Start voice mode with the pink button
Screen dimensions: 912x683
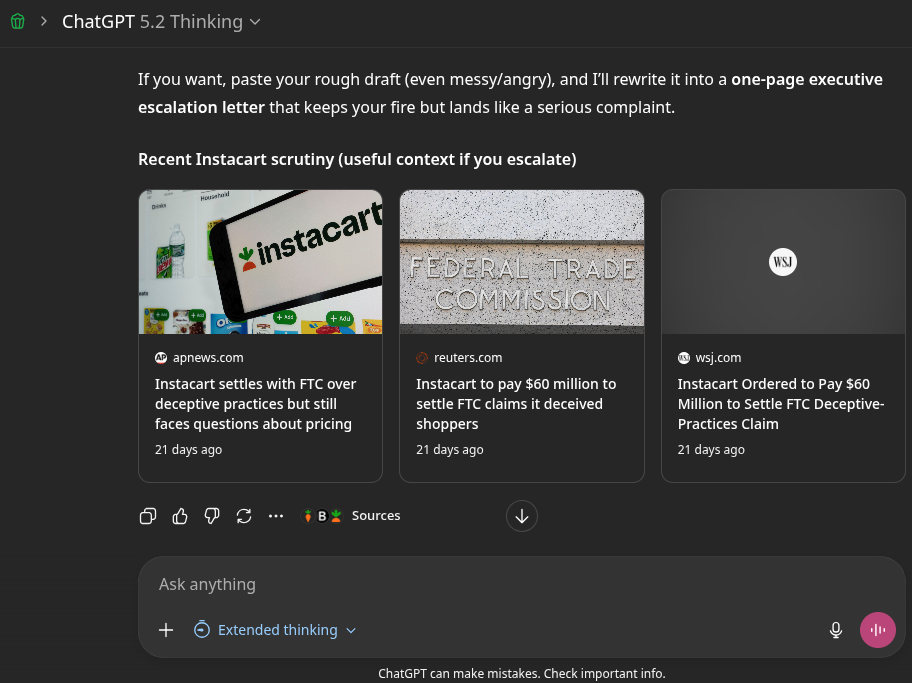click(878, 630)
